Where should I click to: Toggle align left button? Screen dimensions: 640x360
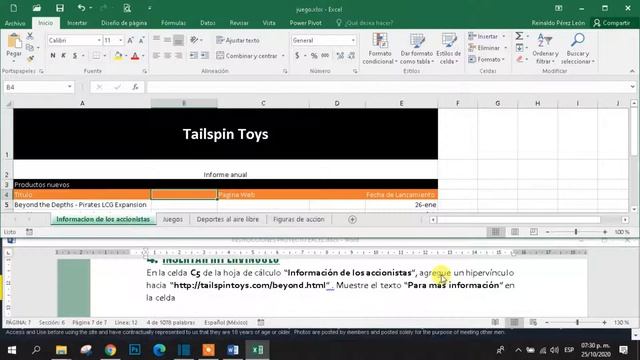click(156, 56)
